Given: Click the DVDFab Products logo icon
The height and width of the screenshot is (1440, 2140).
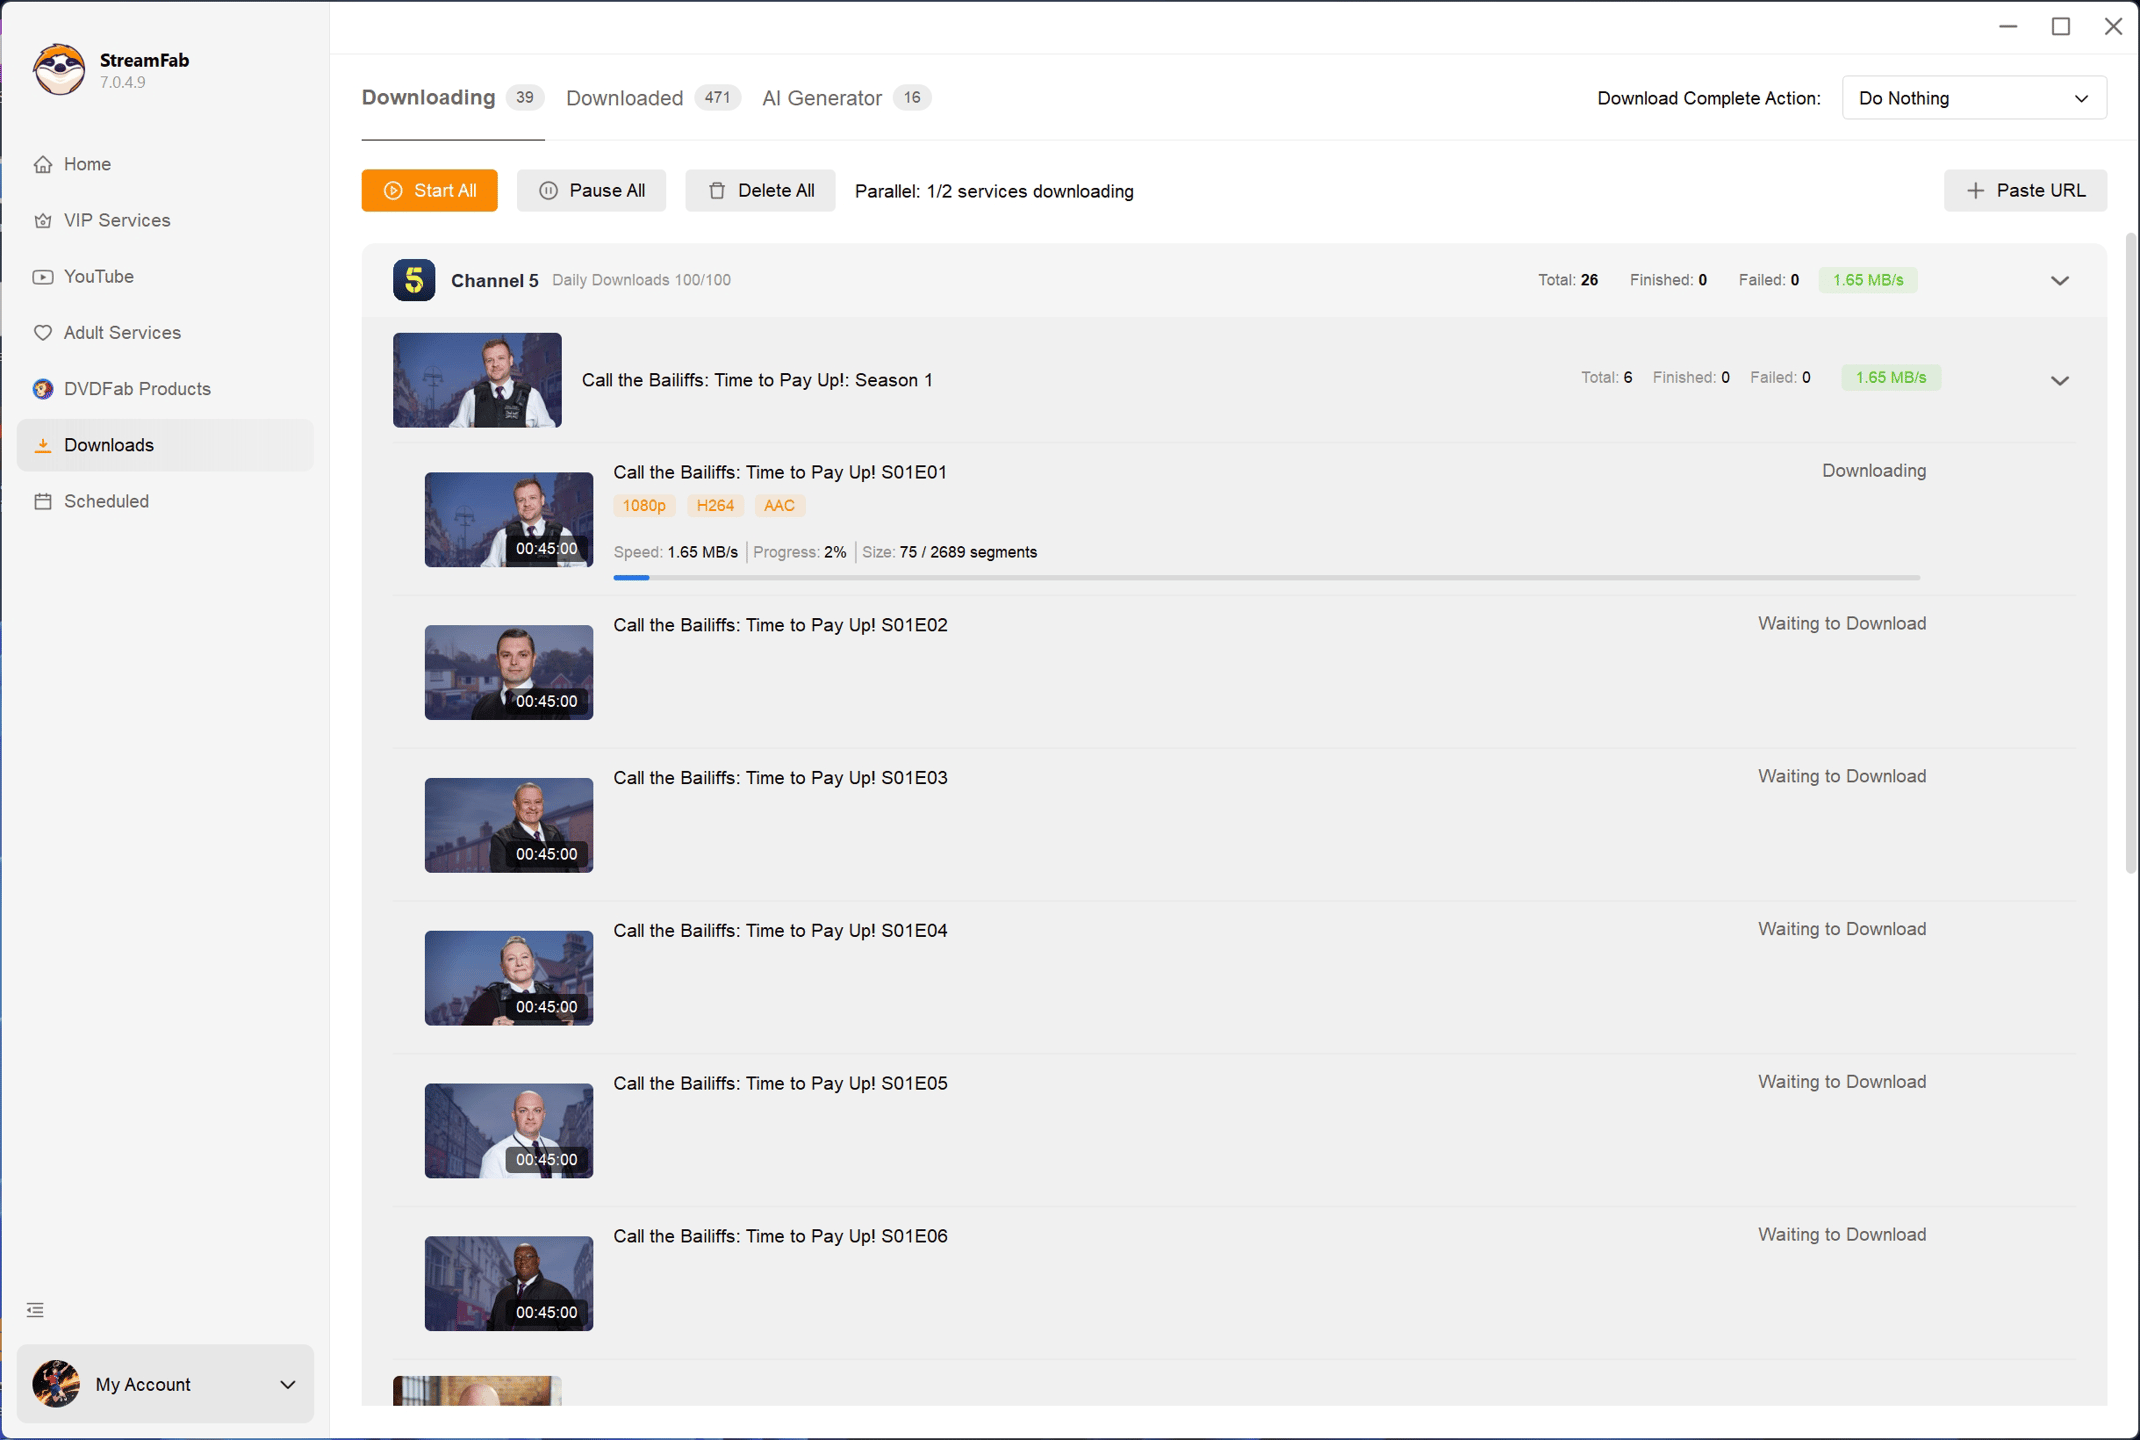Looking at the screenshot, I should pos(42,389).
